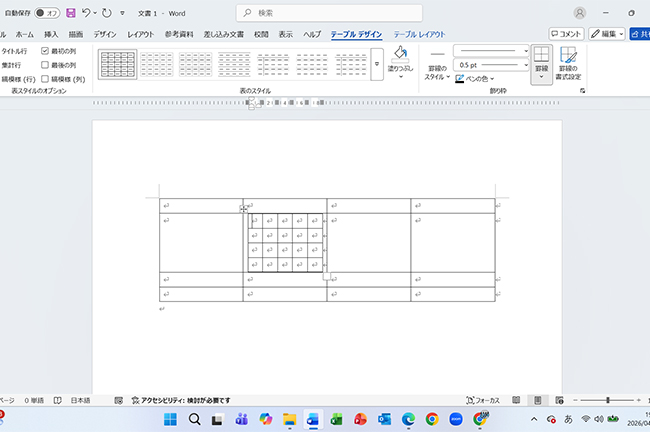Toggle the 自動保存 autosave switch
The height and width of the screenshot is (432, 650).
[47, 13]
